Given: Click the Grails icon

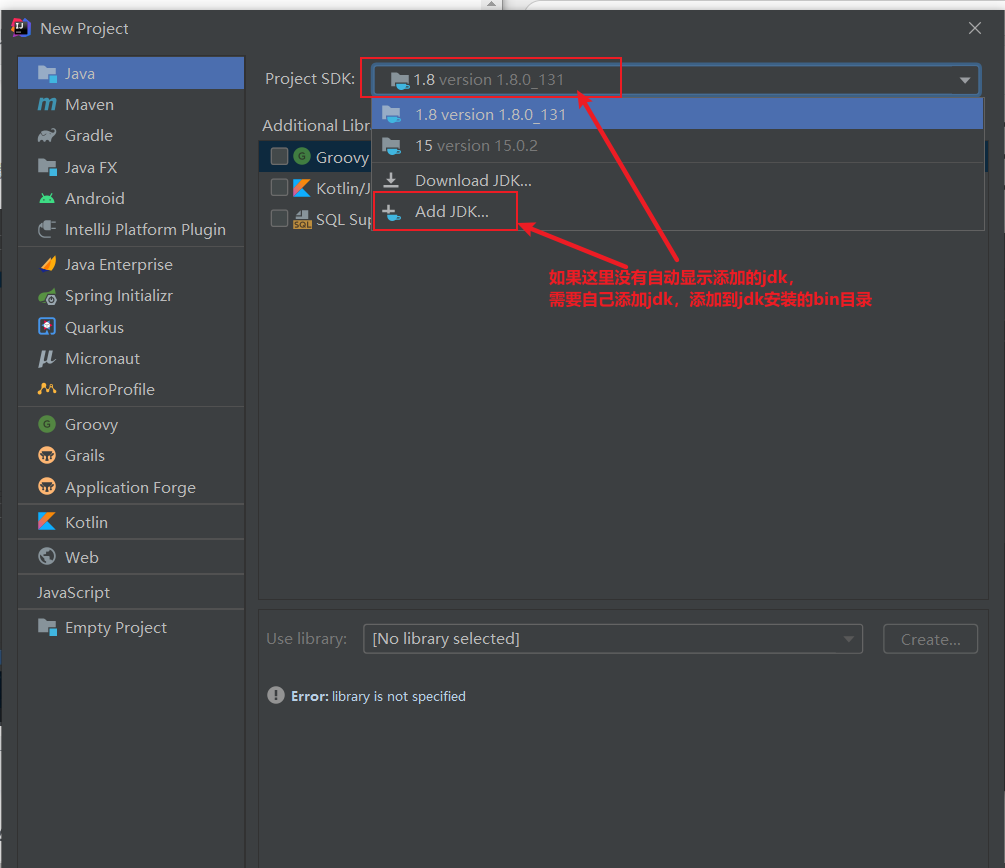Looking at the screenshot, I should 47,455.
